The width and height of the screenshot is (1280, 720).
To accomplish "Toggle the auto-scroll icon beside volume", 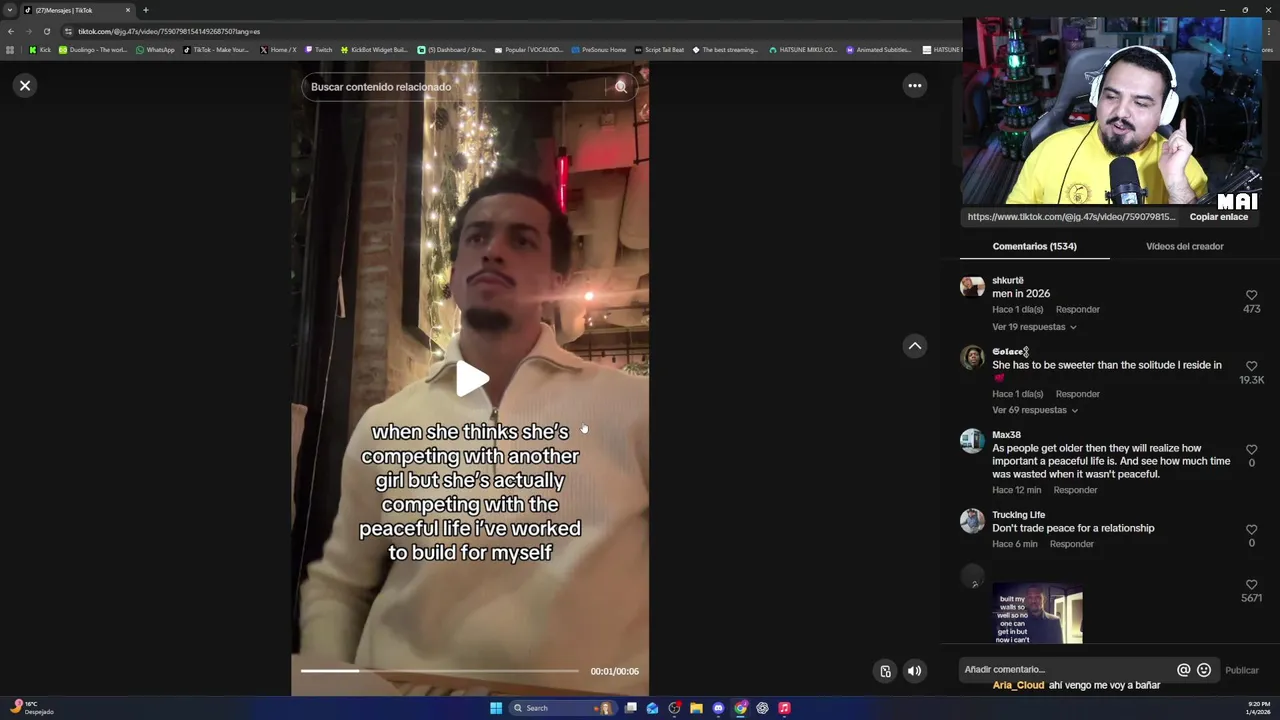I will (x=885, y=671).
